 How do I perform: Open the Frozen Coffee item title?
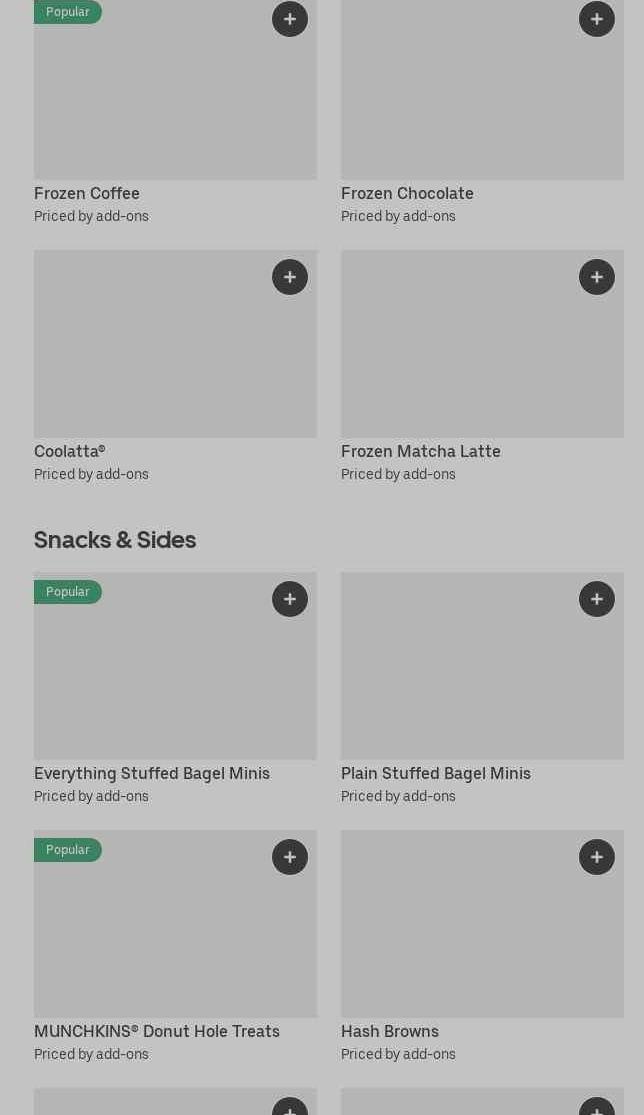(87, 193)
